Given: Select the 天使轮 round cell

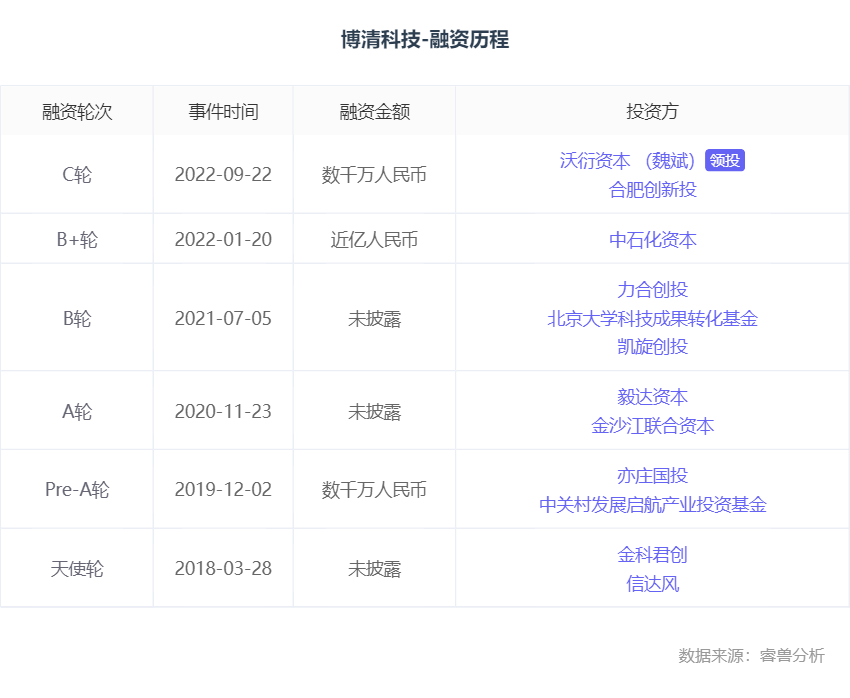Looking at the screenshot, I should [x=77, y=569].
